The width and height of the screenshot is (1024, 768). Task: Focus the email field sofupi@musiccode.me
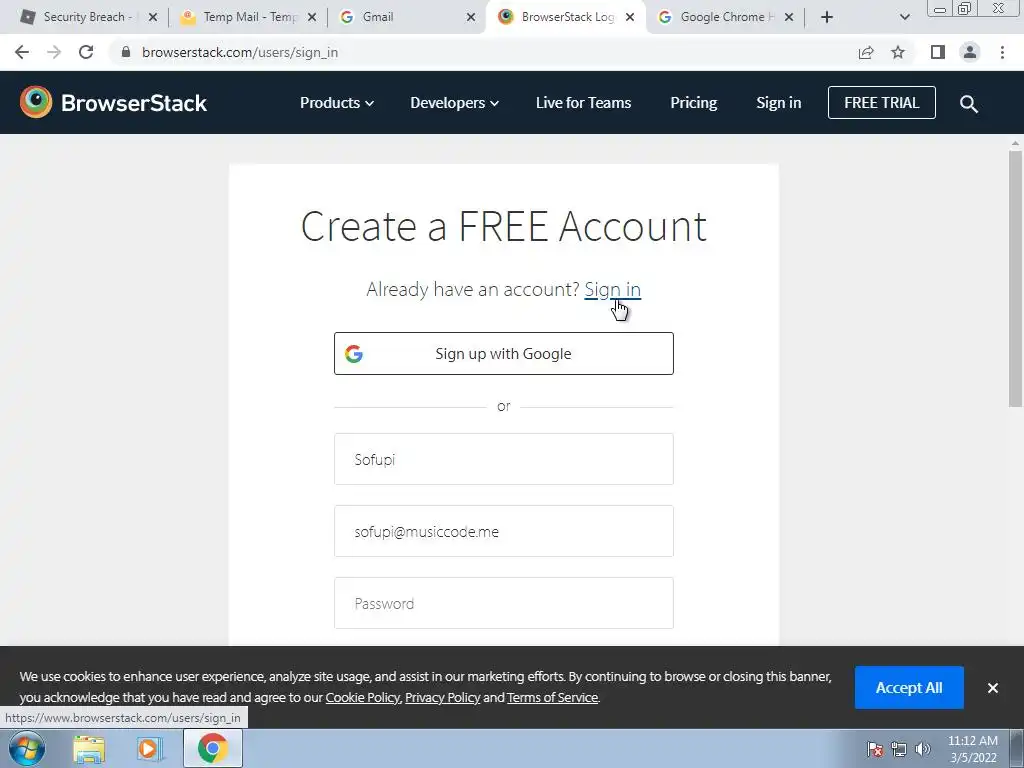tap(504, 531)
